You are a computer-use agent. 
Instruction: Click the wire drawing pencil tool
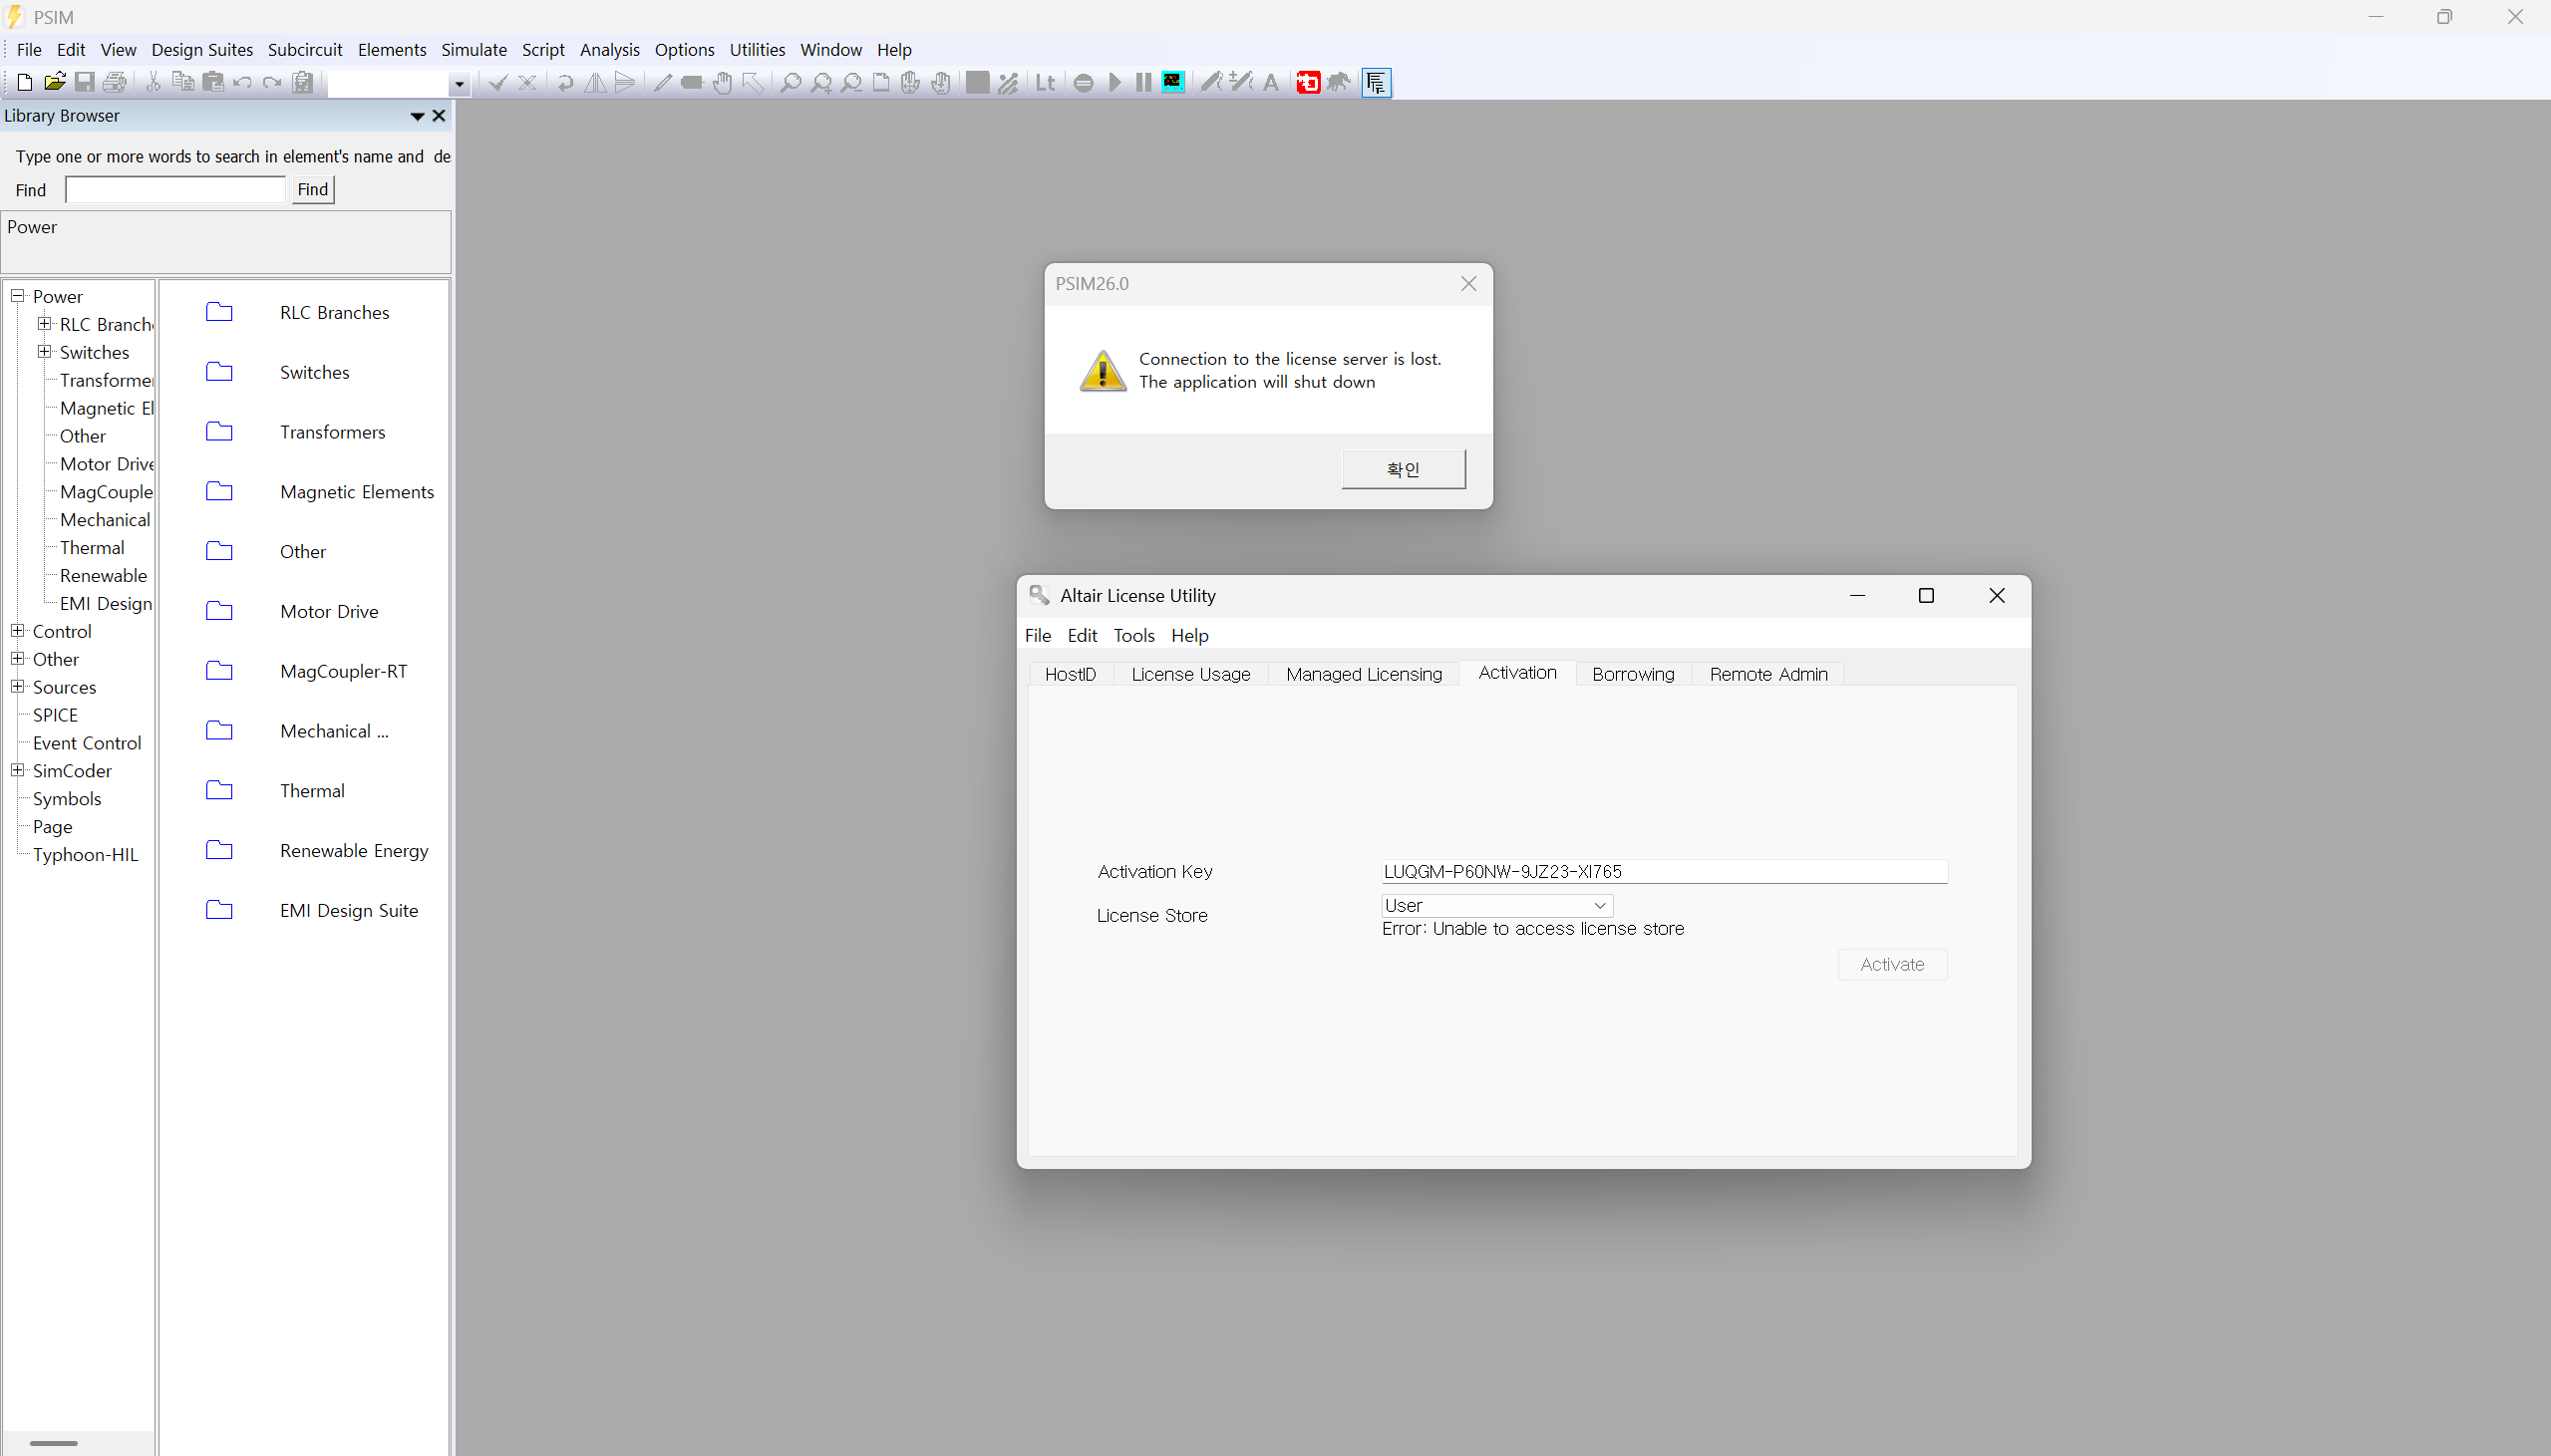click(x=662, y=82)
